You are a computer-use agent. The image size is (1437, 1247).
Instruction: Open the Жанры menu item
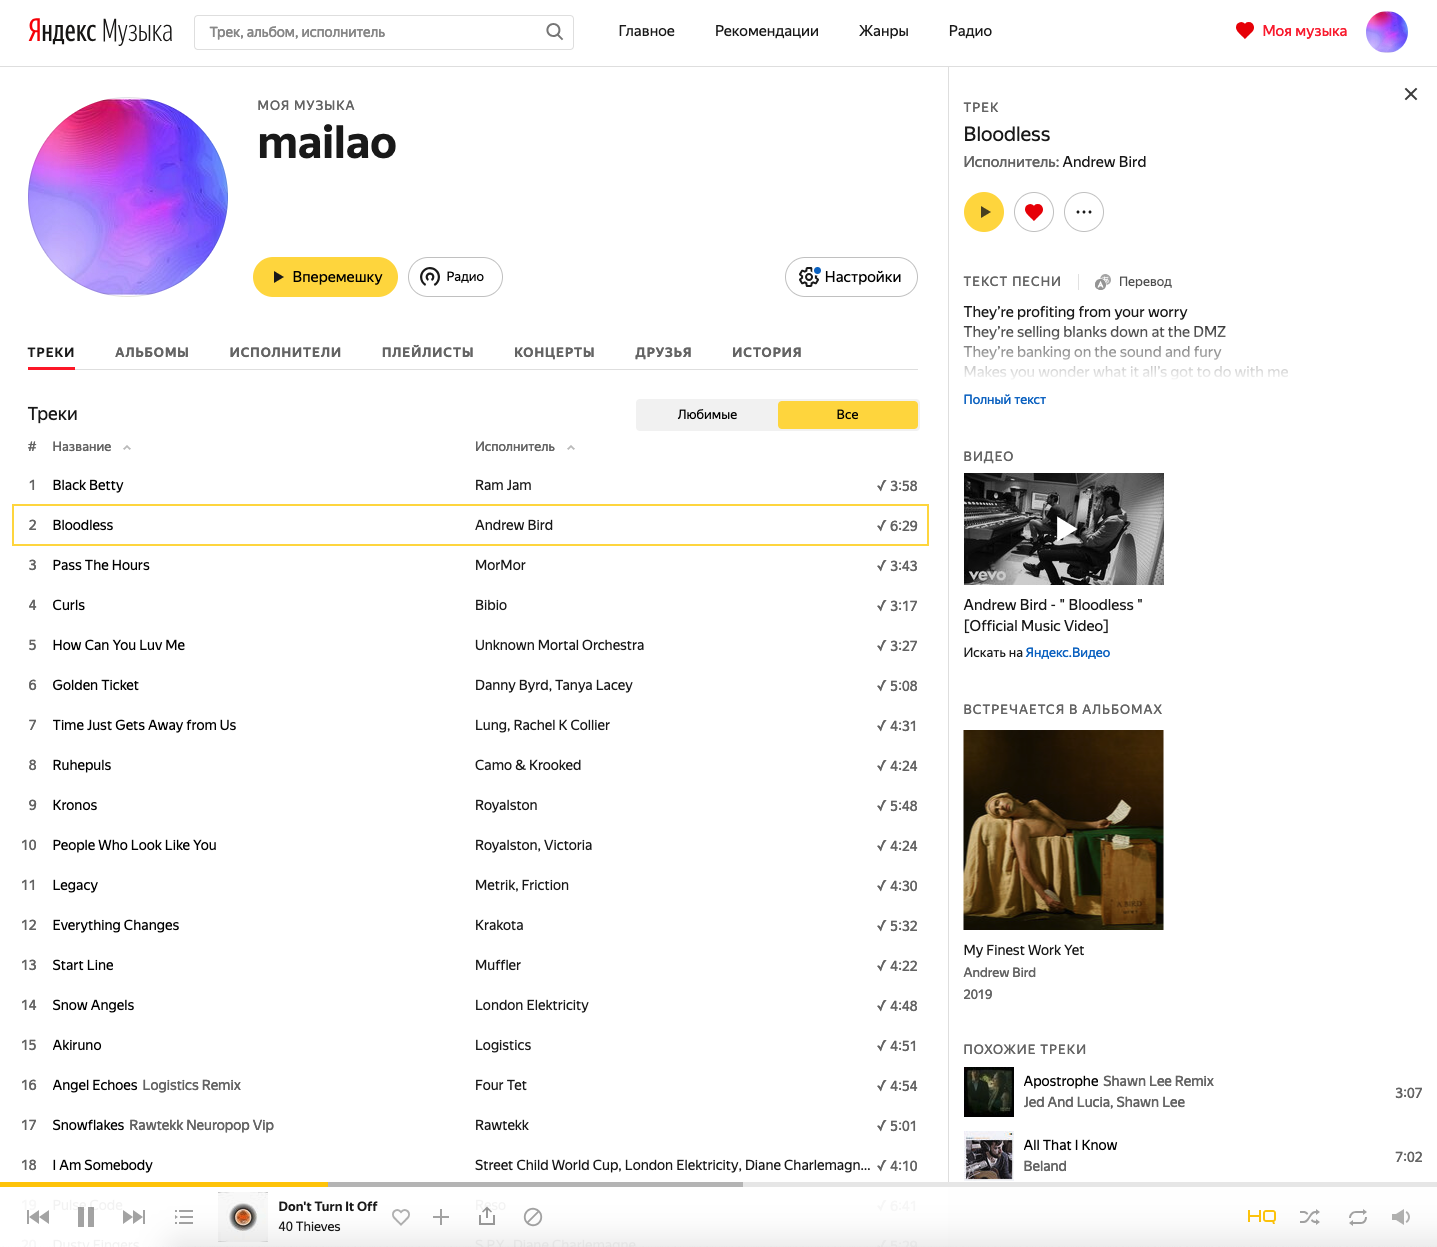point(883,31)
